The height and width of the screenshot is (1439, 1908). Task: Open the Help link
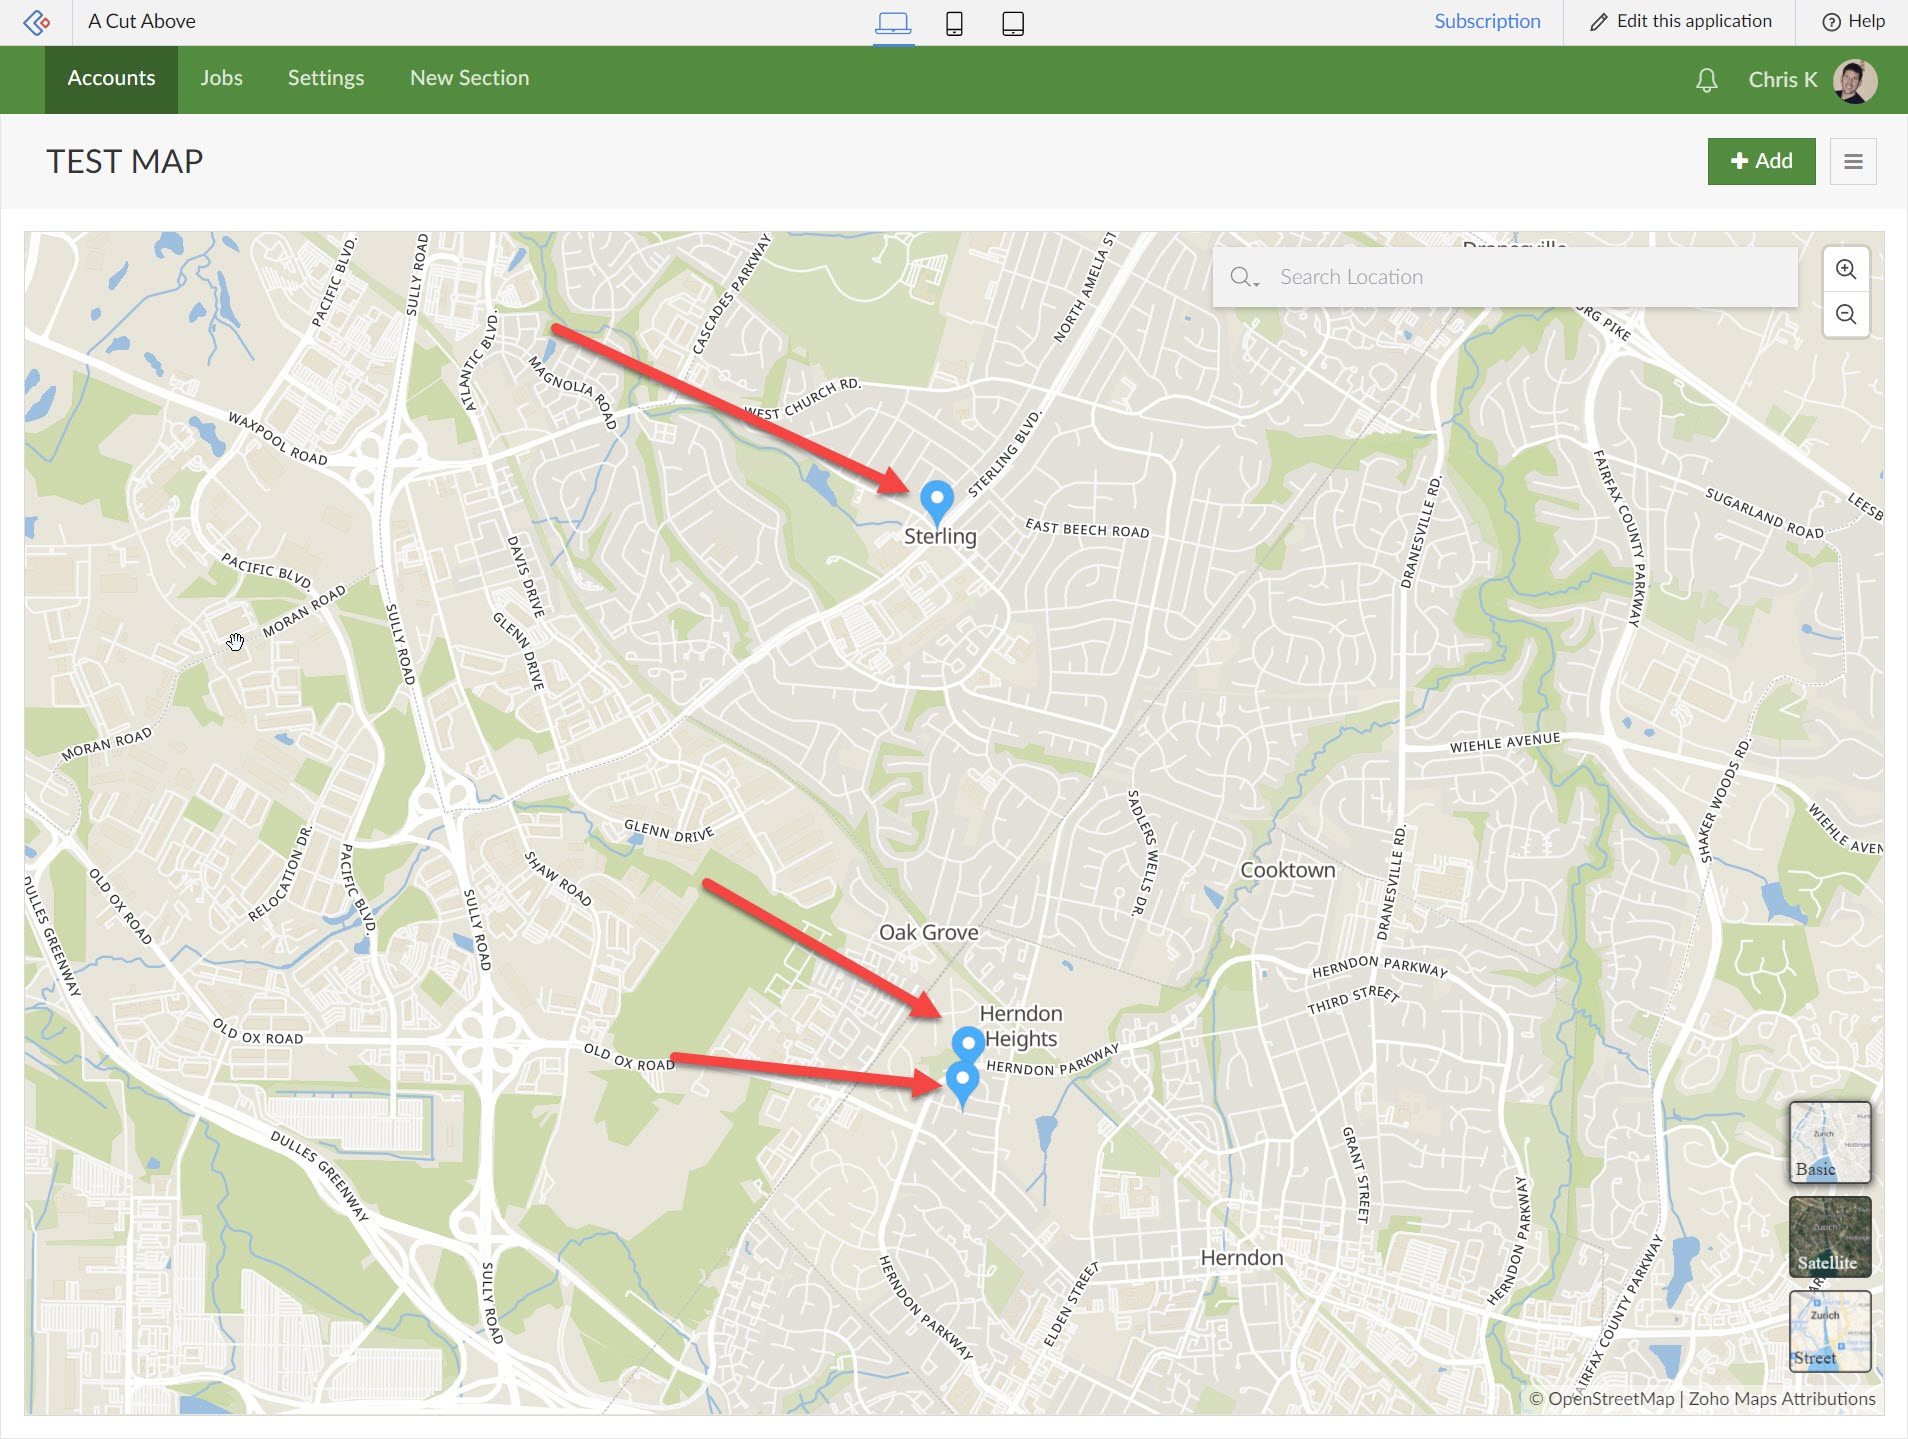(x=1853, y=21)
